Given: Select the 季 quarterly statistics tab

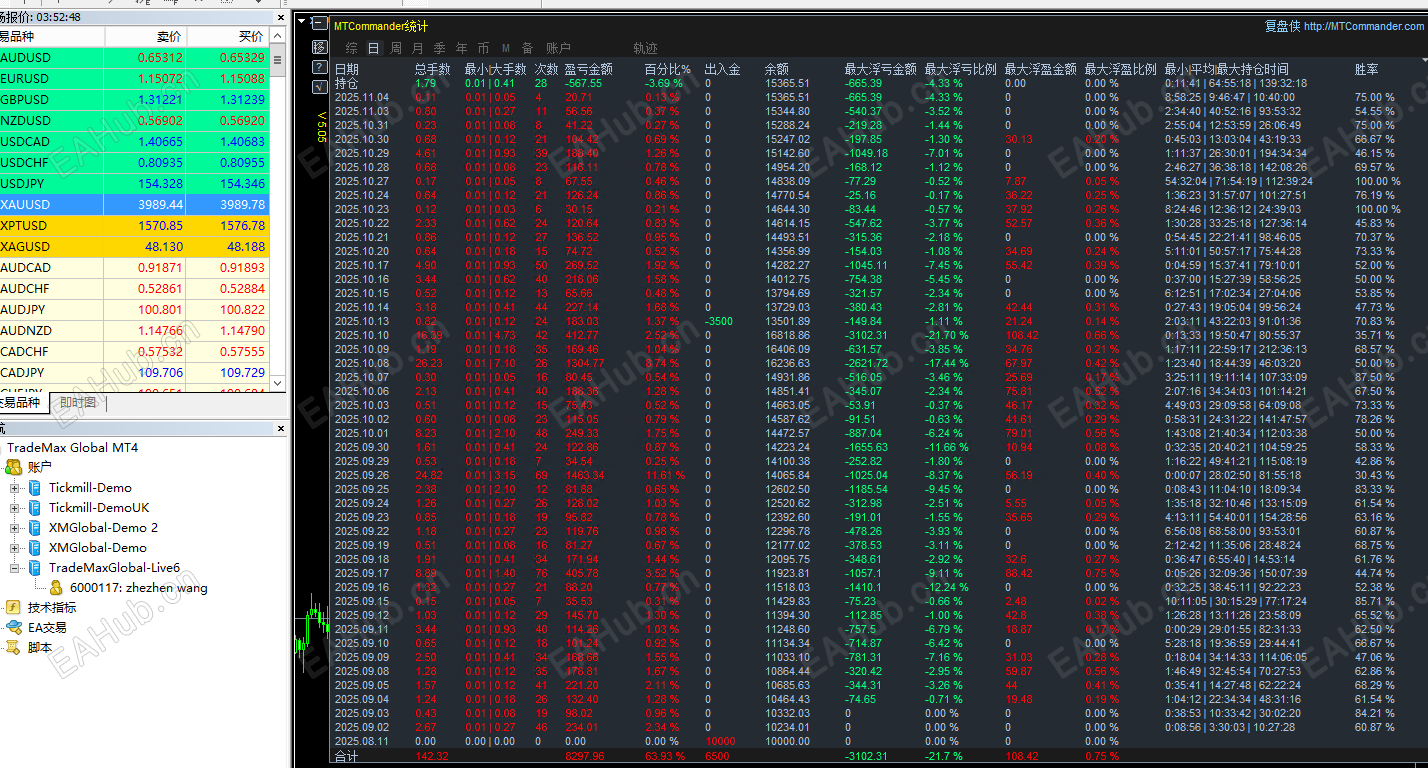Looking at the screenshot, I should pos(439,48).
